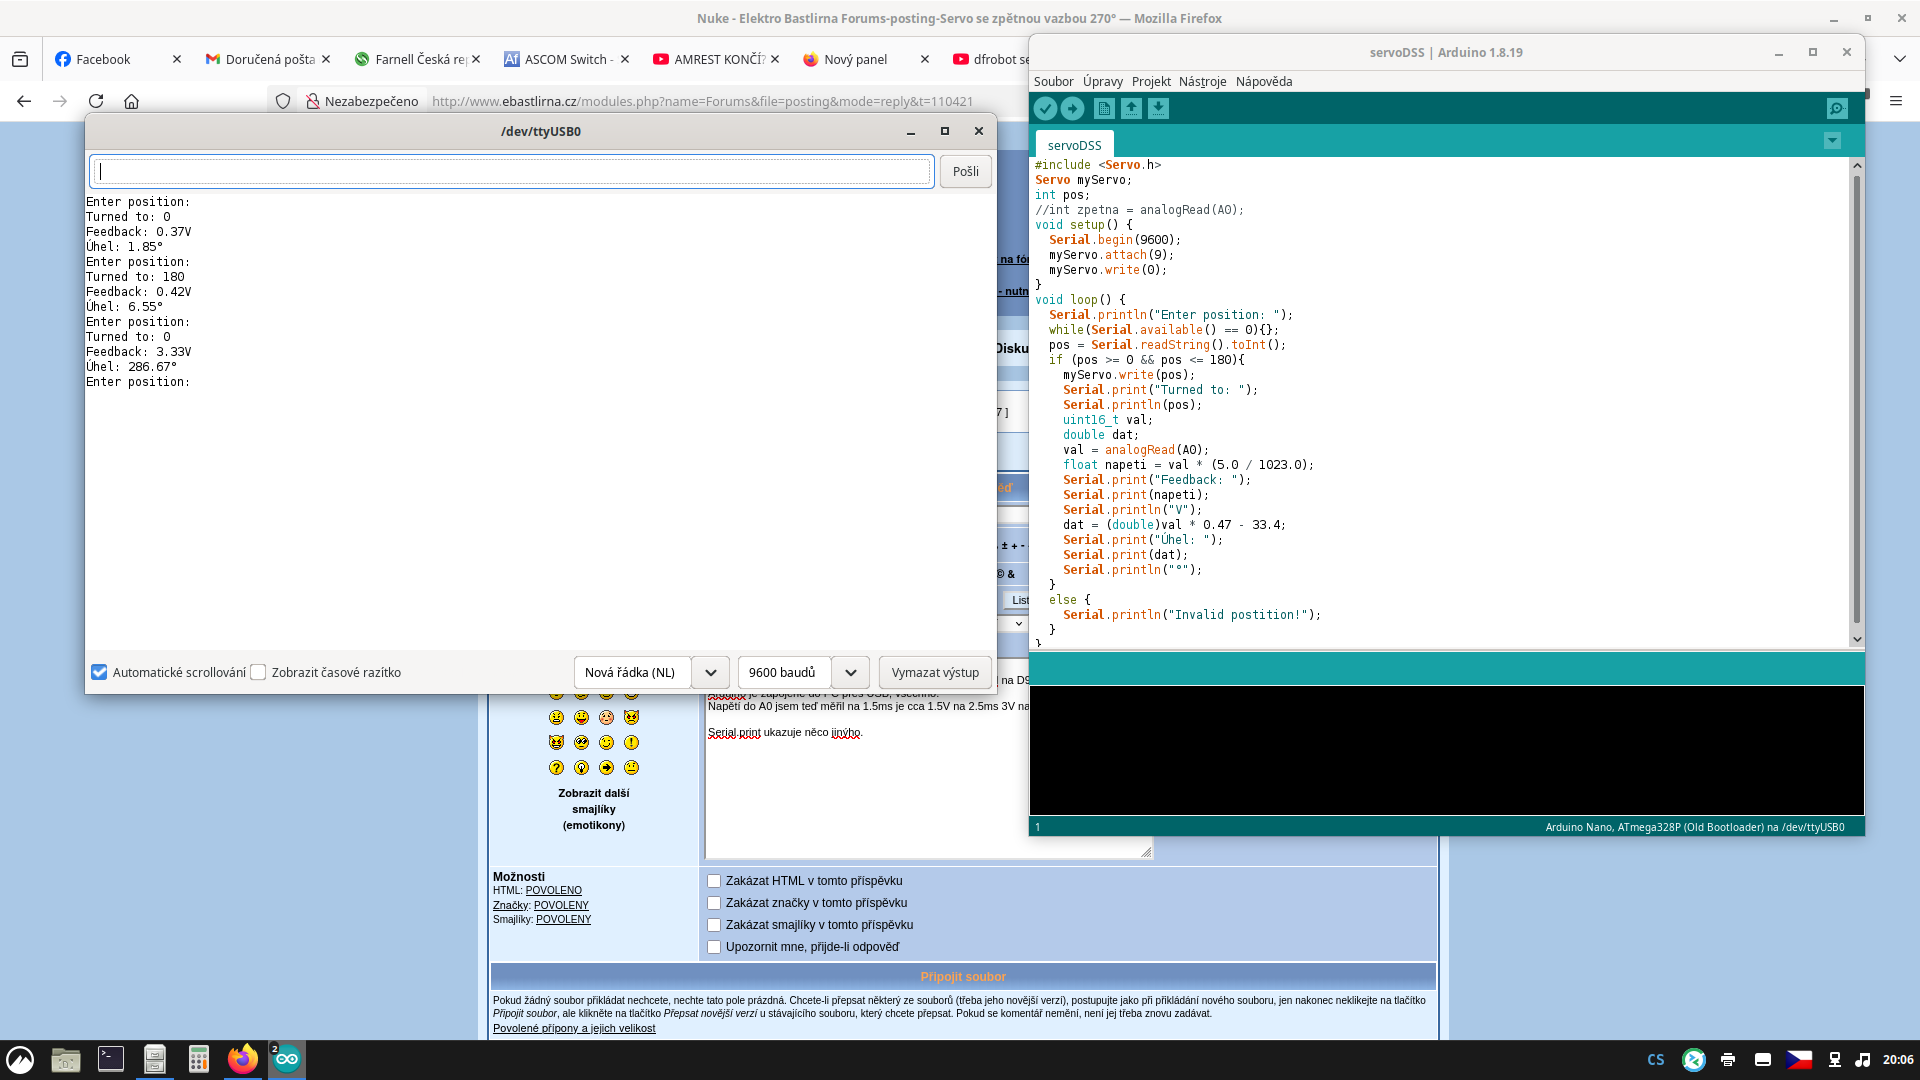Click the Save sketch icon
The height and width of the screenshot is (1080, 1920).
click(x=1158, y=109)
